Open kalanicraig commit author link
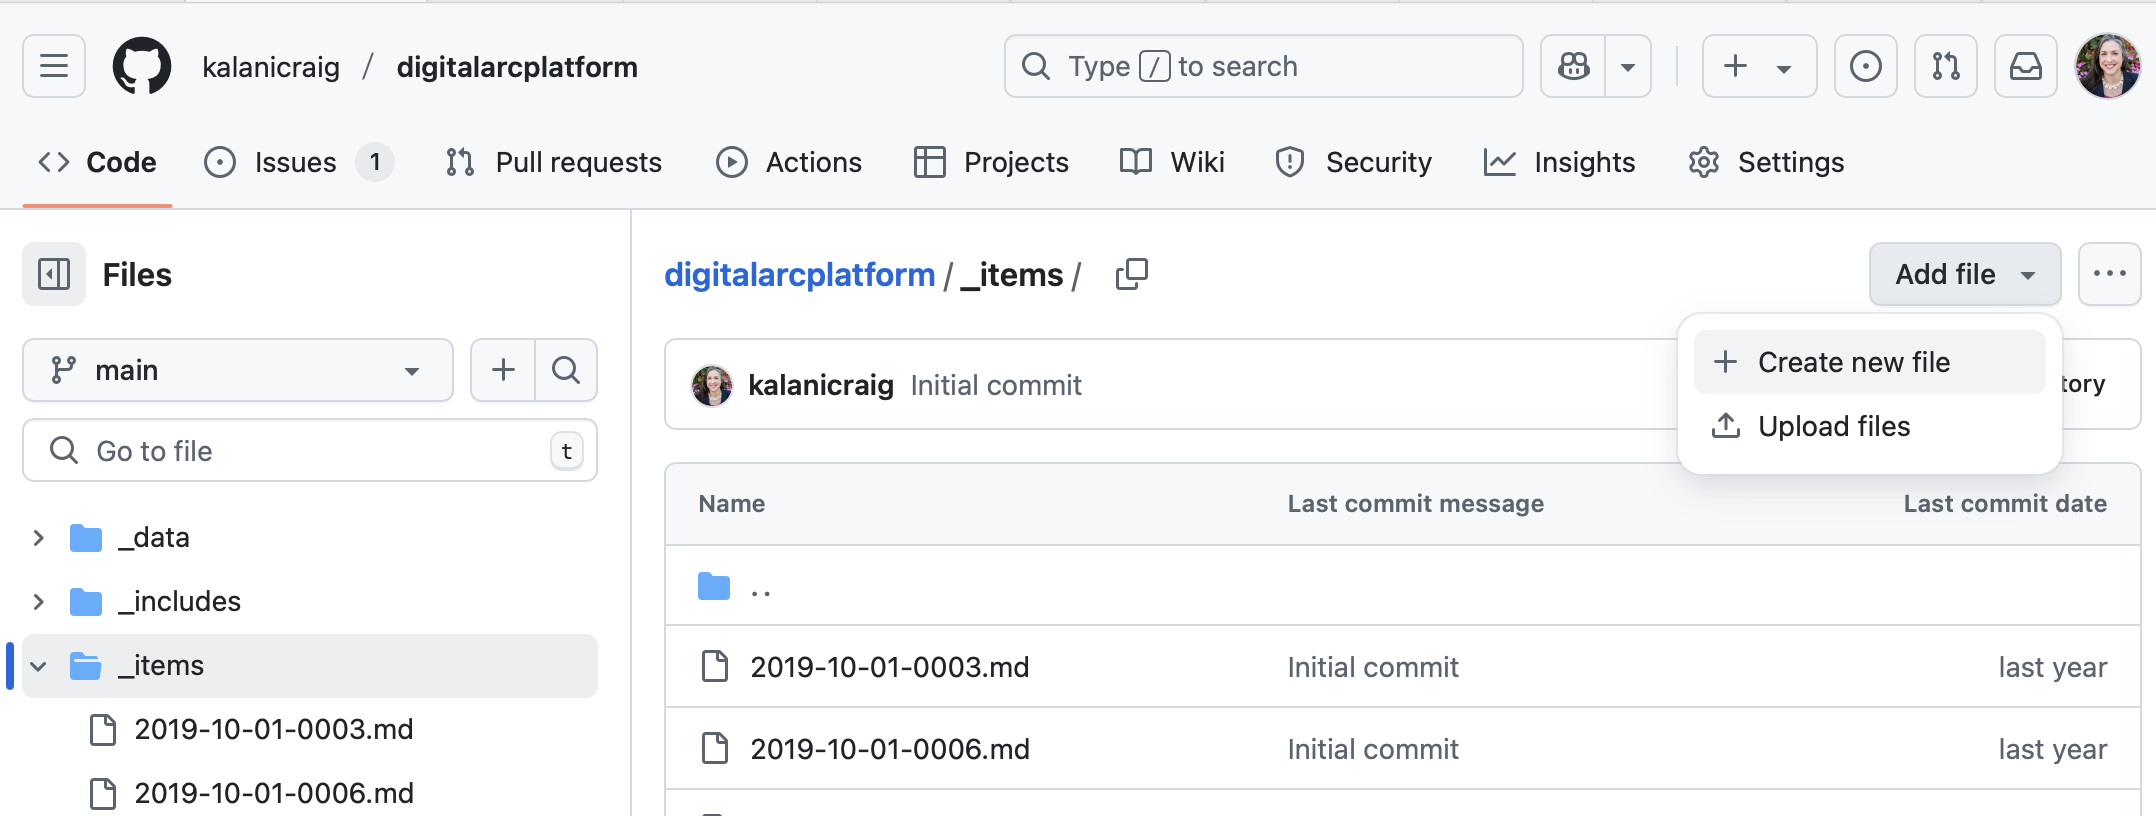2156x816 pixels. (821, 385)
